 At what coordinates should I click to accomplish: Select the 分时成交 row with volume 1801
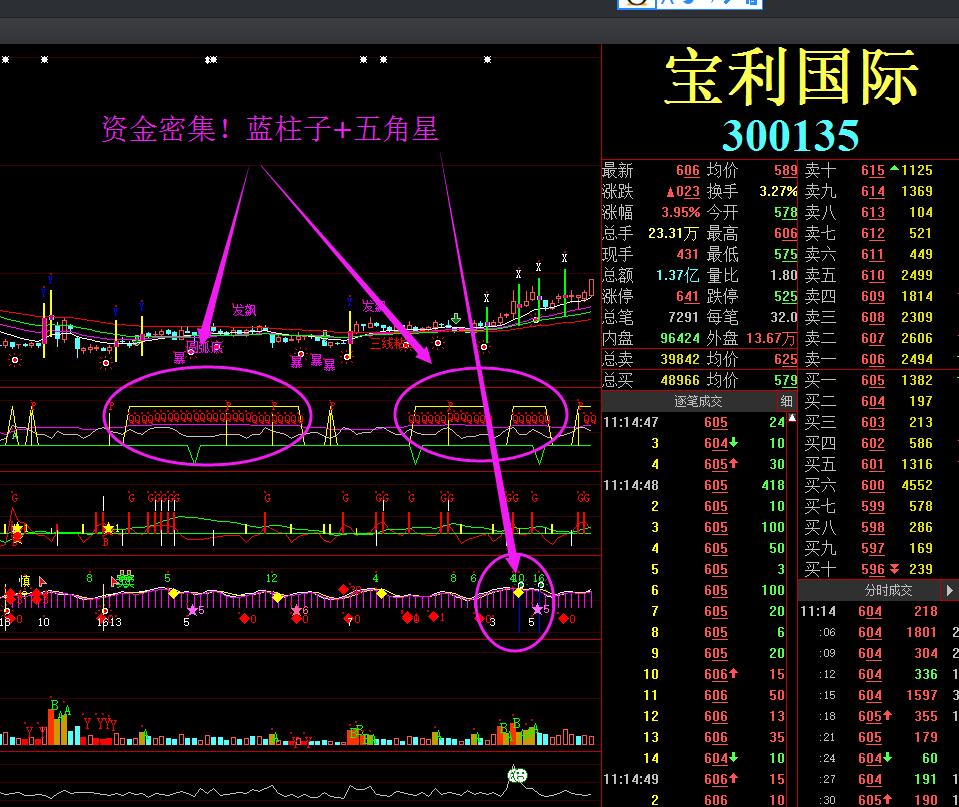pyautogui.click(x=878, y=632)
